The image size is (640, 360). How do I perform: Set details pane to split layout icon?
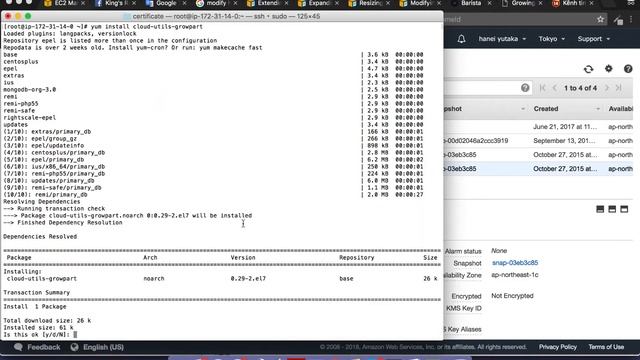pos(612,209)
